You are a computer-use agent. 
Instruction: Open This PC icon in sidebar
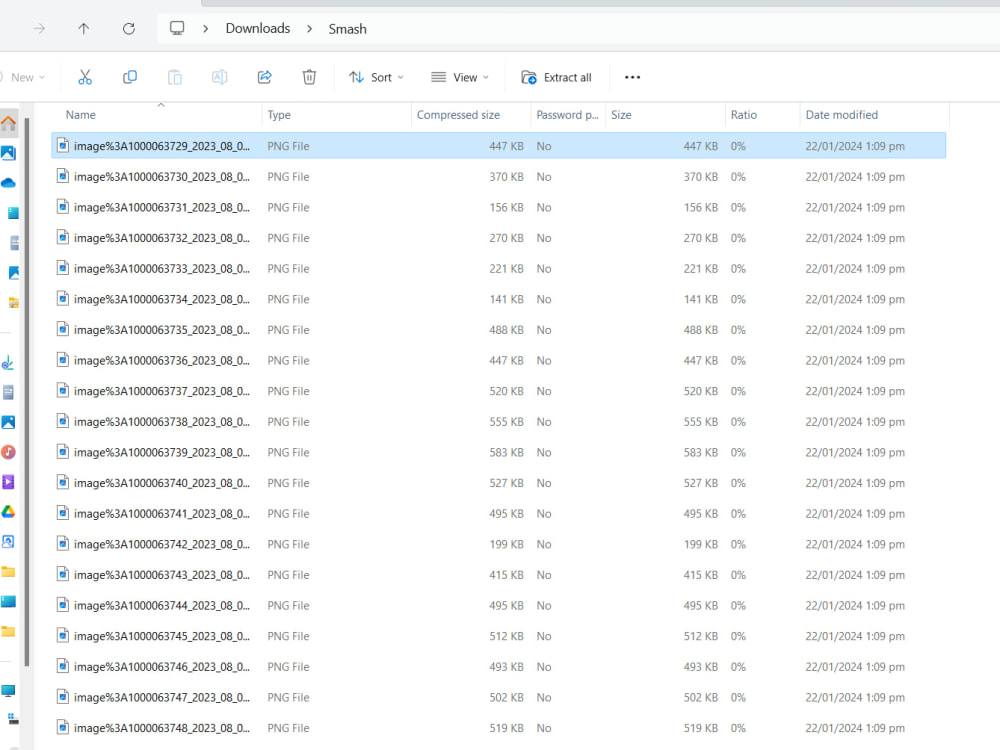tap(8, 691)
